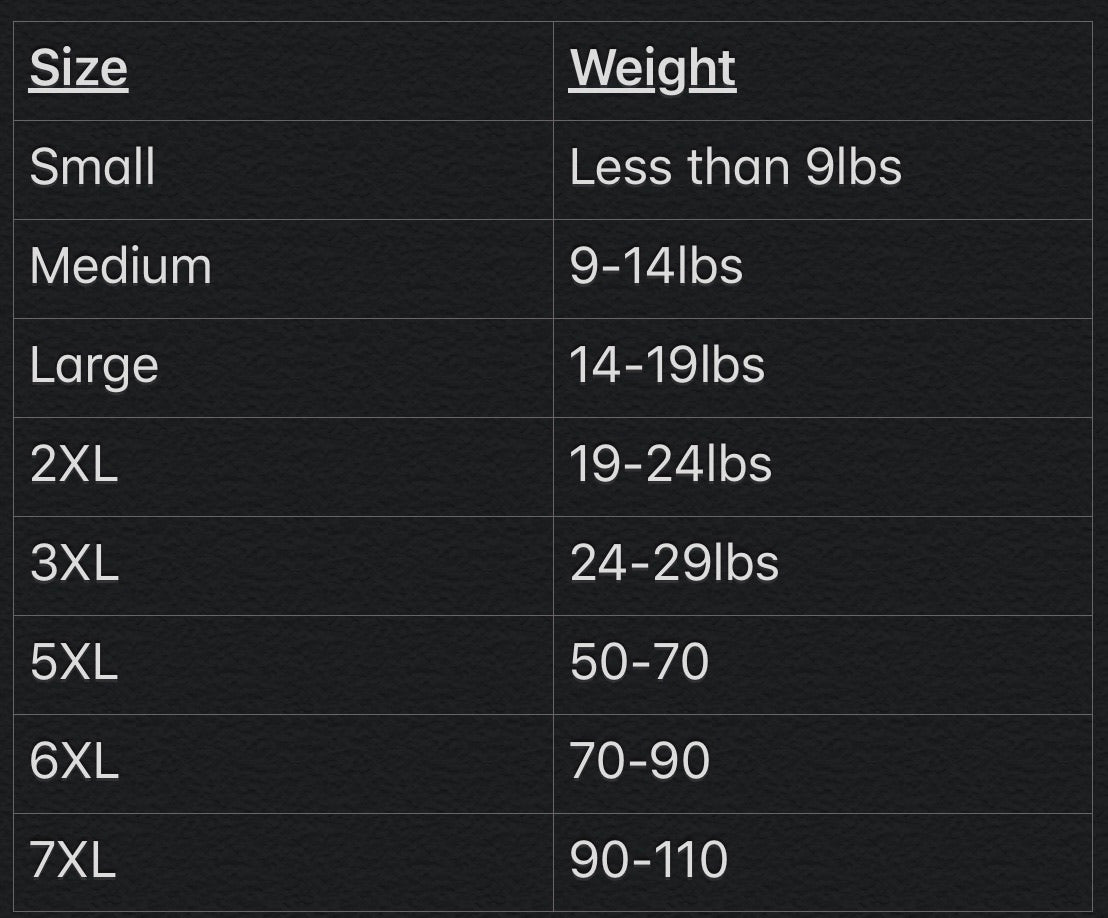The image size is (1108, 918).
Task: Select the 24-29lbs weight cell
Action: (x=823, y=566)
